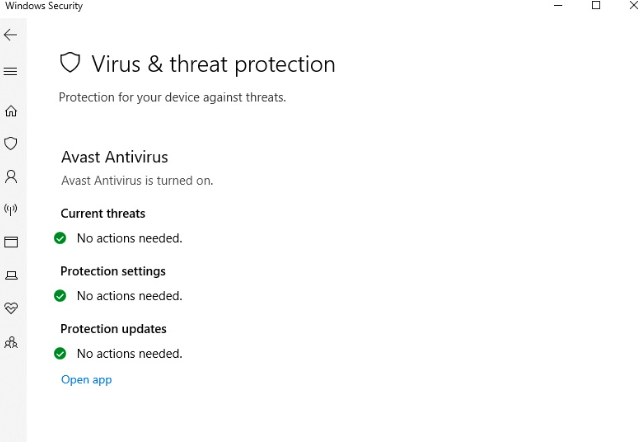Go to the Home section
Viewport: 643px width, 442px height.
click(x=11, y=111)
